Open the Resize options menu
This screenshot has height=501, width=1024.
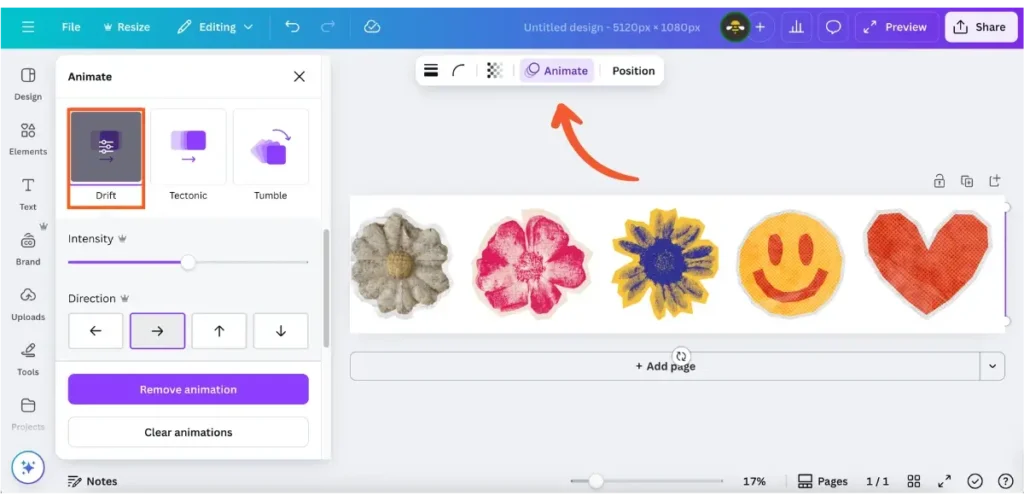pyautogui.click(x=124, y=27)
